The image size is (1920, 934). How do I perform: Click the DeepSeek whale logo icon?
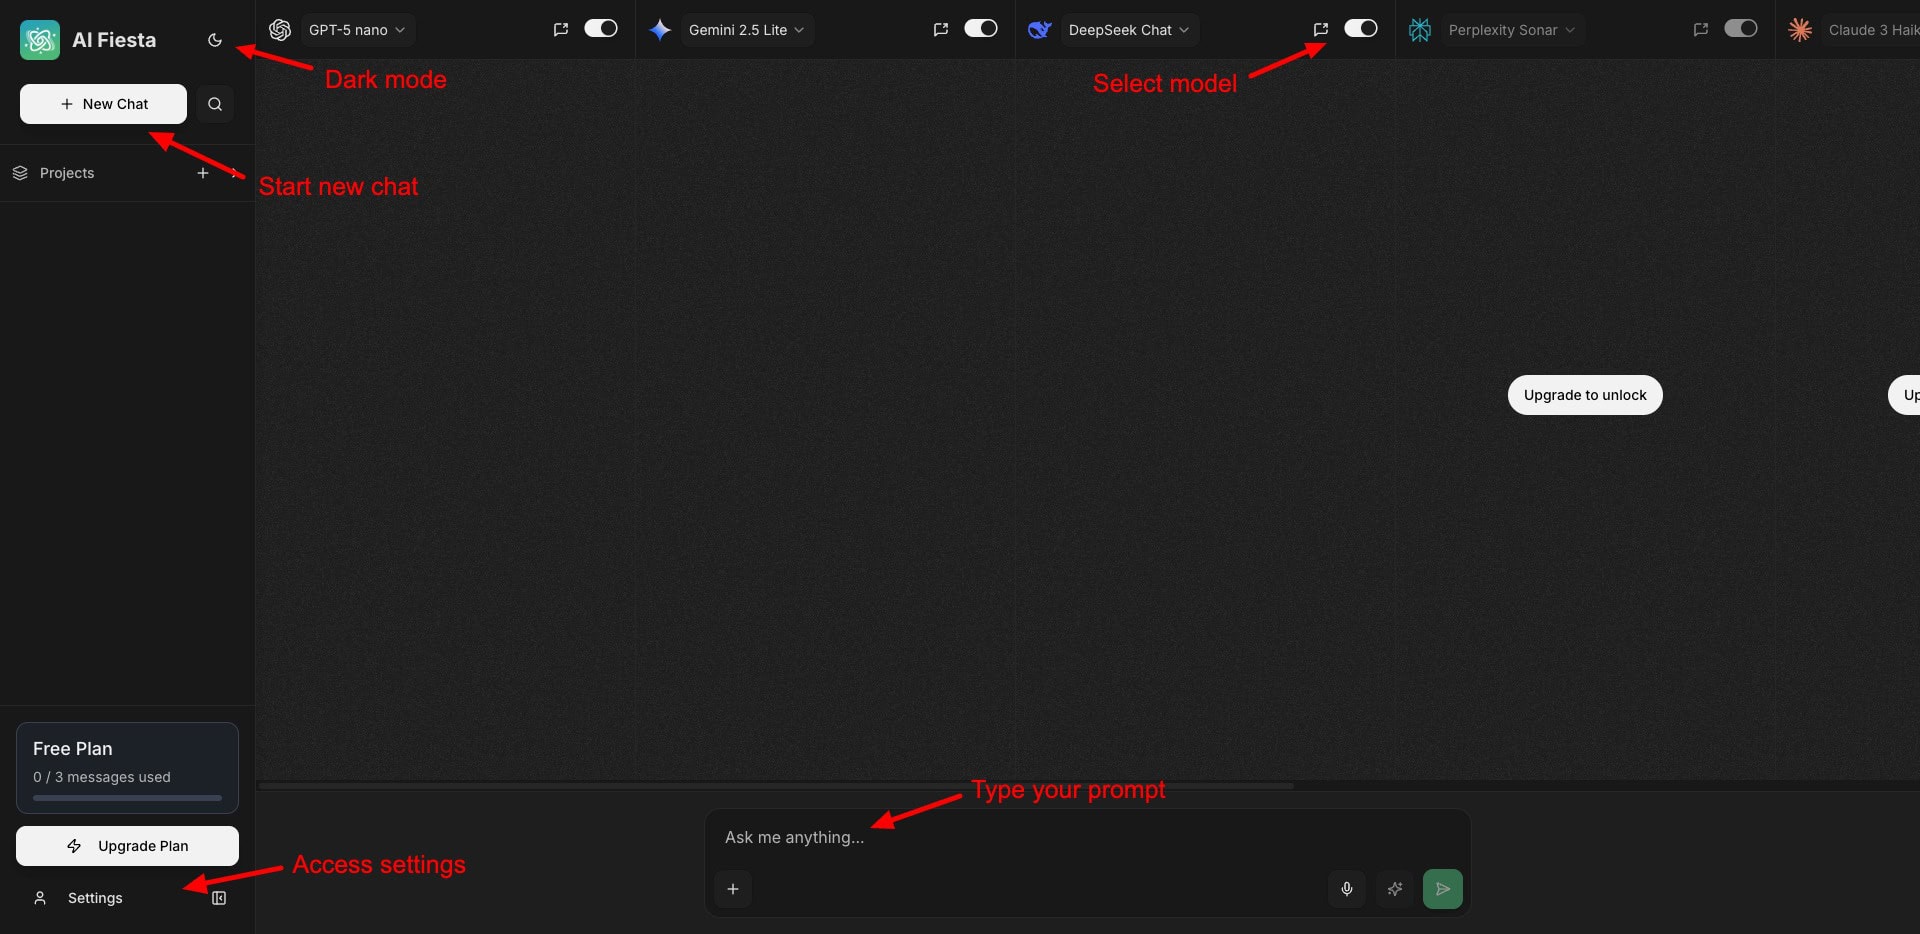tap(1040, 30)
